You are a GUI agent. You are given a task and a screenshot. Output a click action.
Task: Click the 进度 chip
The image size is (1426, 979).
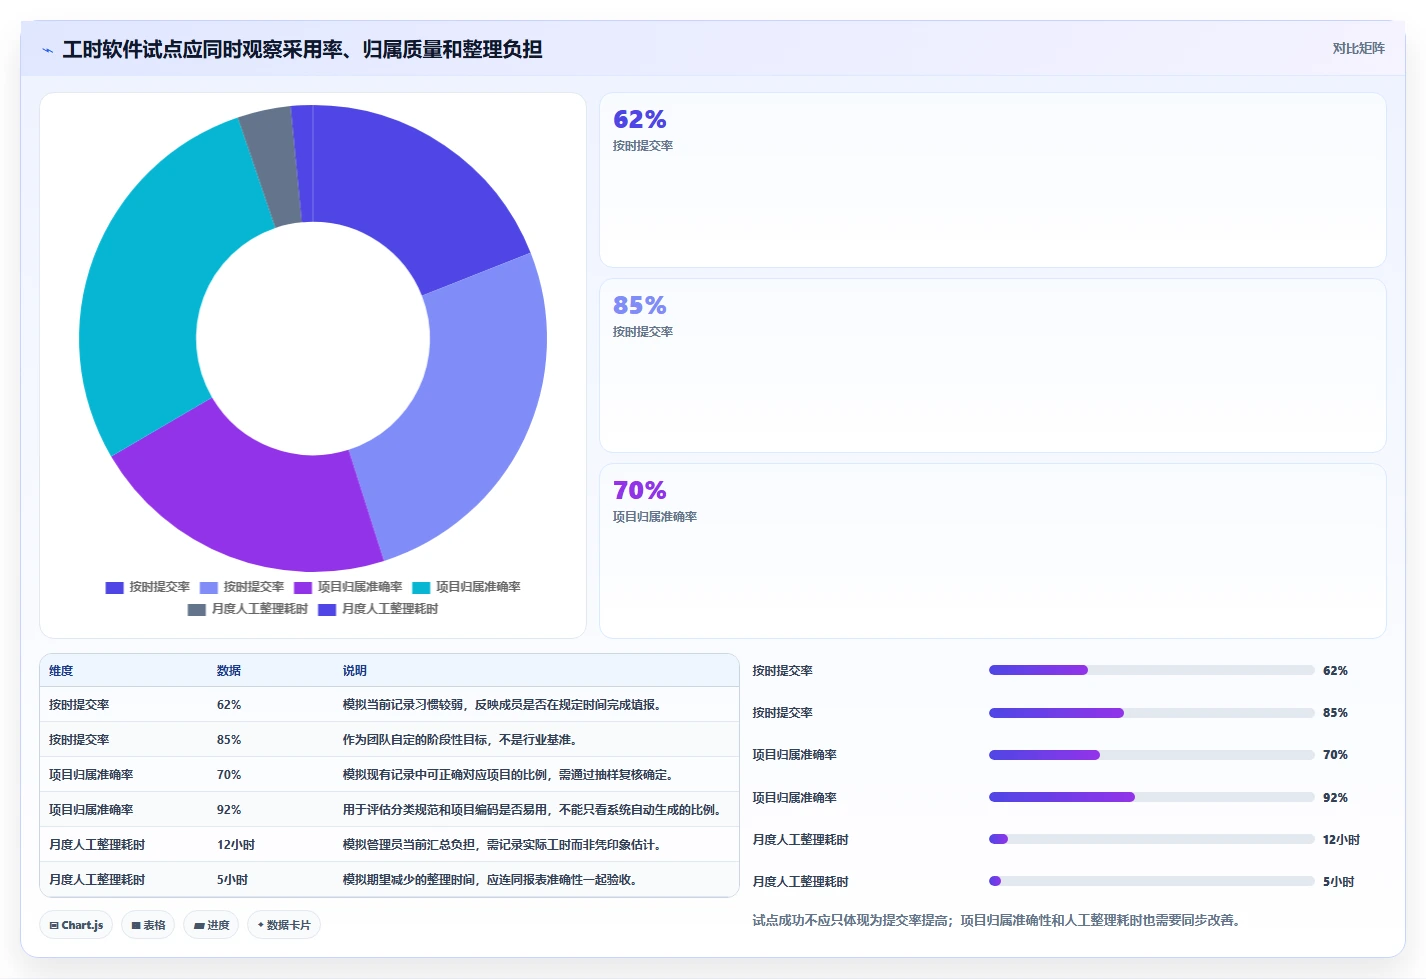click(x=211, y=925)
